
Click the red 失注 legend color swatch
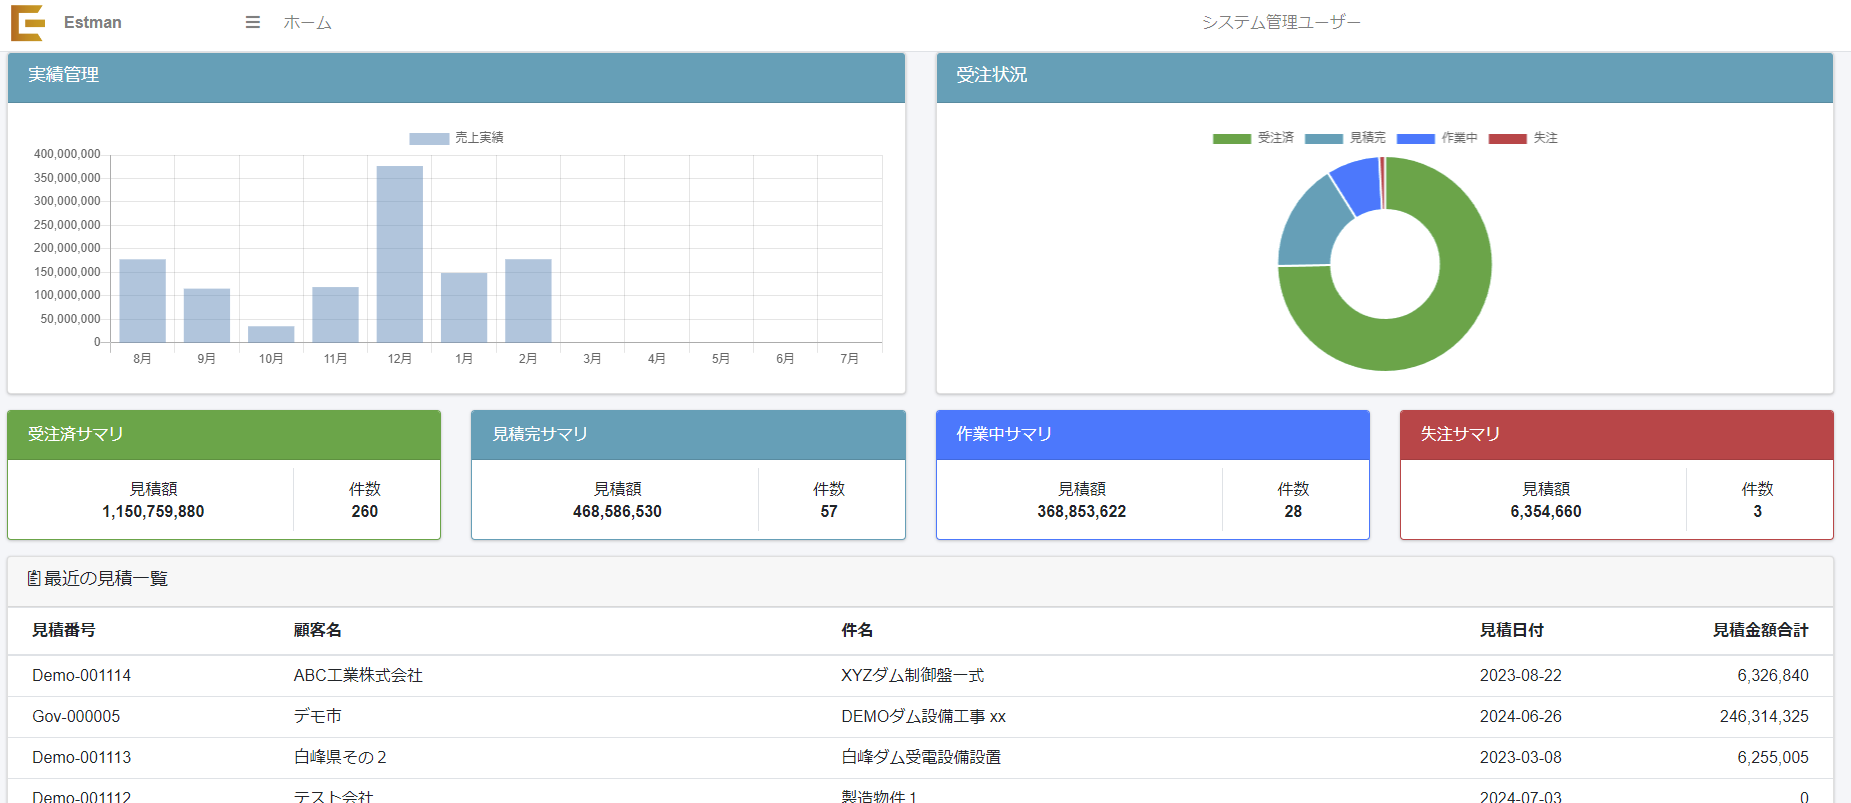point(1508,139)
